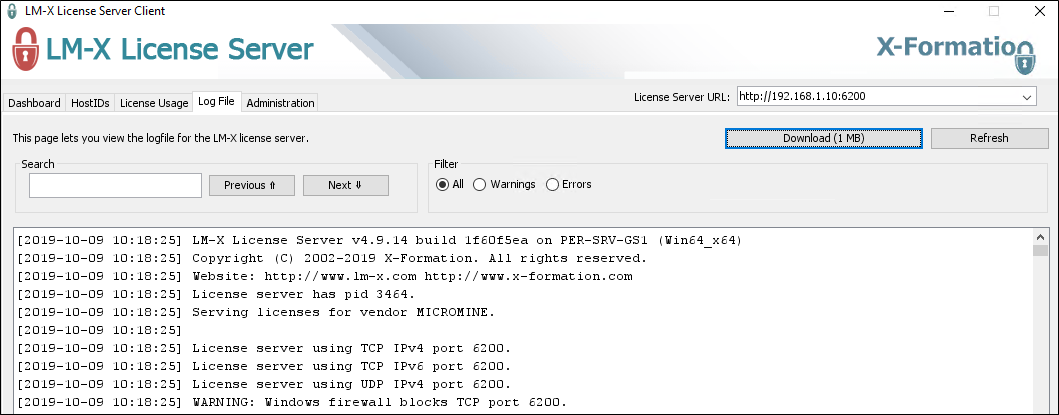
Task: Click the Refresh button
Action: click(989, 138)
